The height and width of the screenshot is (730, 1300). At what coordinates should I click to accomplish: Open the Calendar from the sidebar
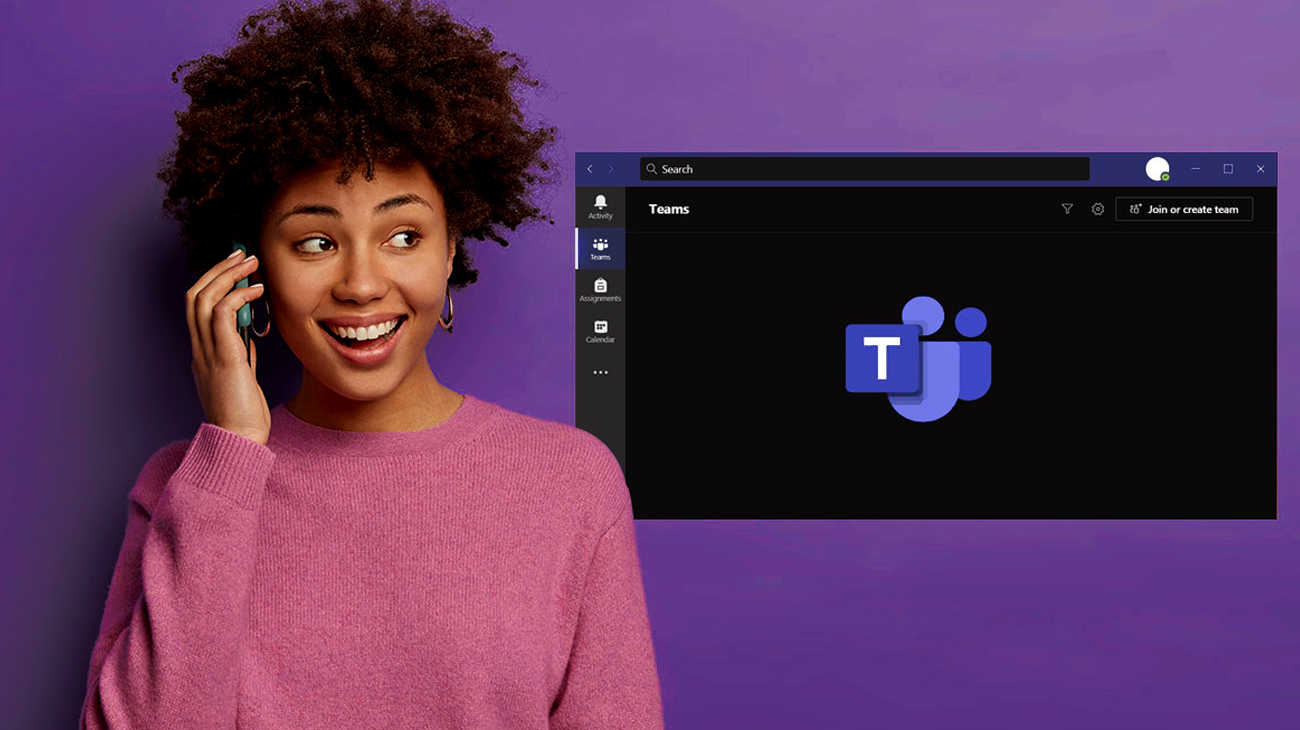(600, 332)
